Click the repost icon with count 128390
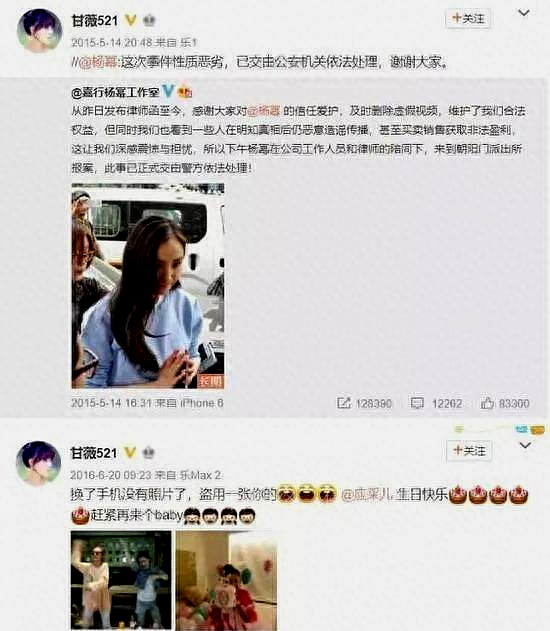The width and height of the screenshot is (550, 631). [x=344, y=403]
